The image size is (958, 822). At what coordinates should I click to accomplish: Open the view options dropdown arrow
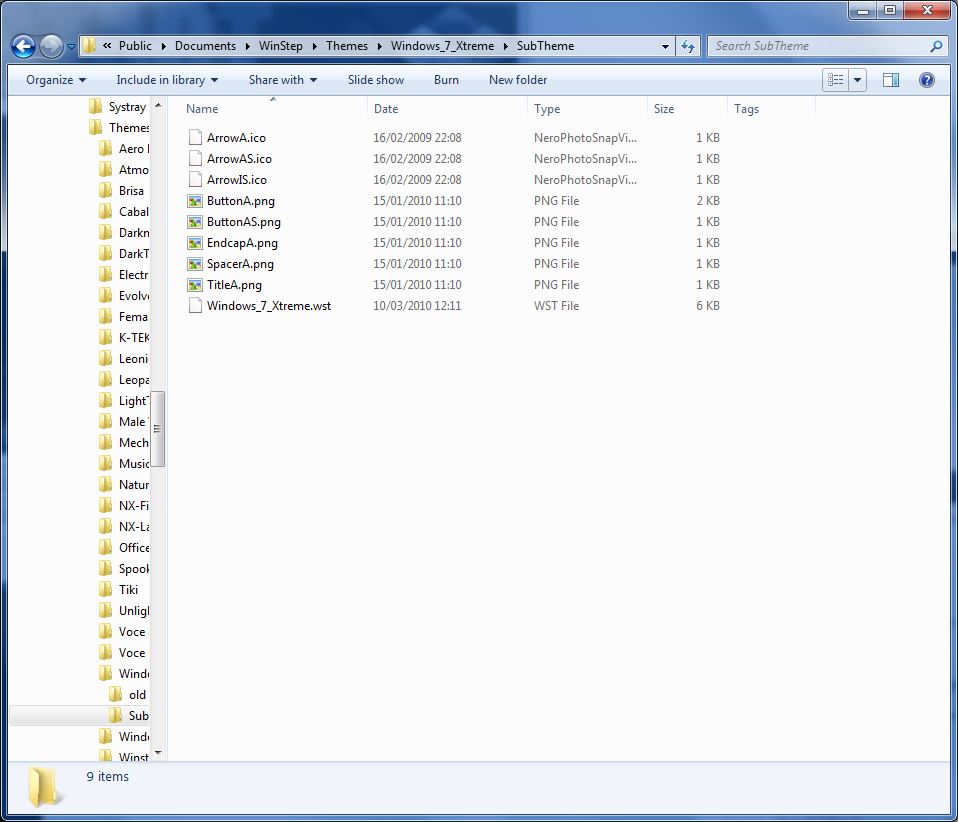click(857, 80)
